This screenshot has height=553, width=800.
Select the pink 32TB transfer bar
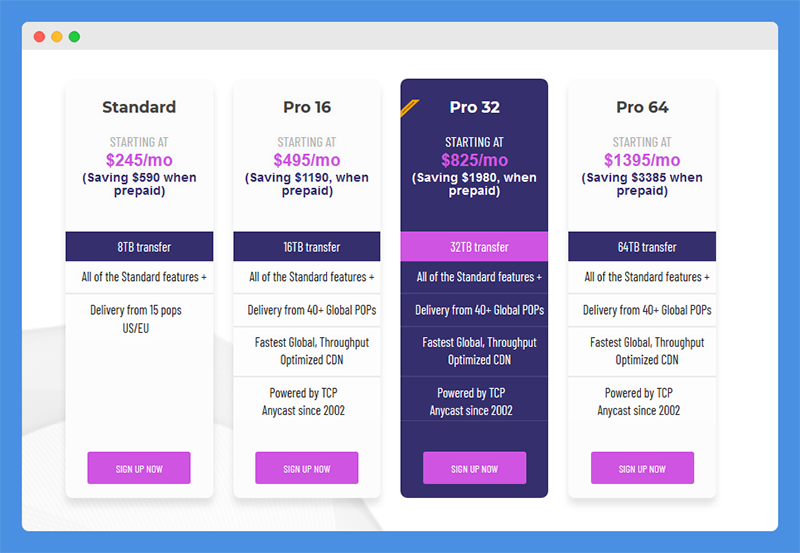[x=474, y=246]
